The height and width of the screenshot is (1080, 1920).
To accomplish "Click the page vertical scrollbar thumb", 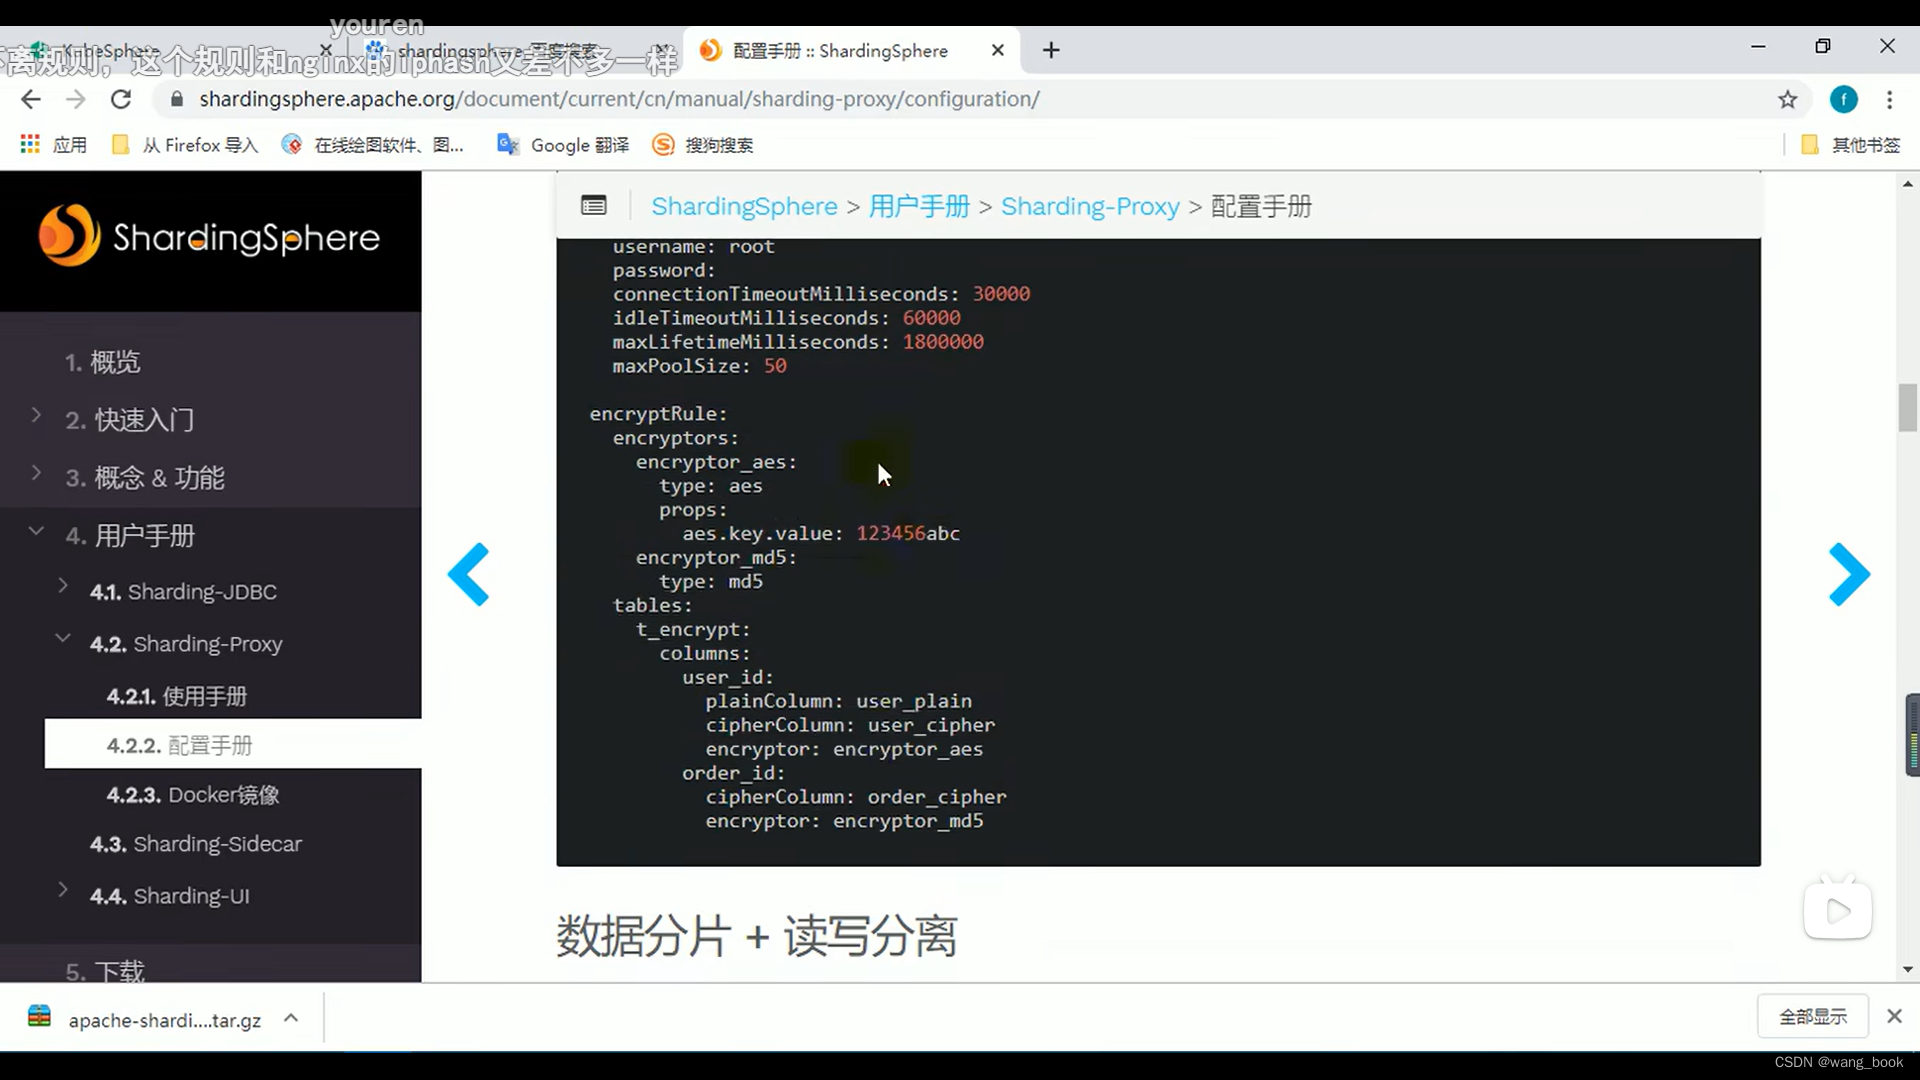I will pos(1908,407).
